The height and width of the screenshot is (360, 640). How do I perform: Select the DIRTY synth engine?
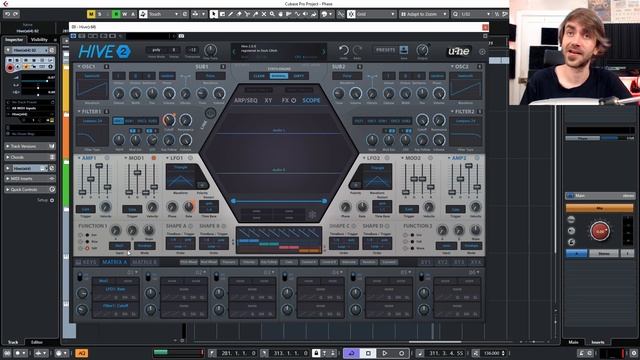[x=299, y=76]
